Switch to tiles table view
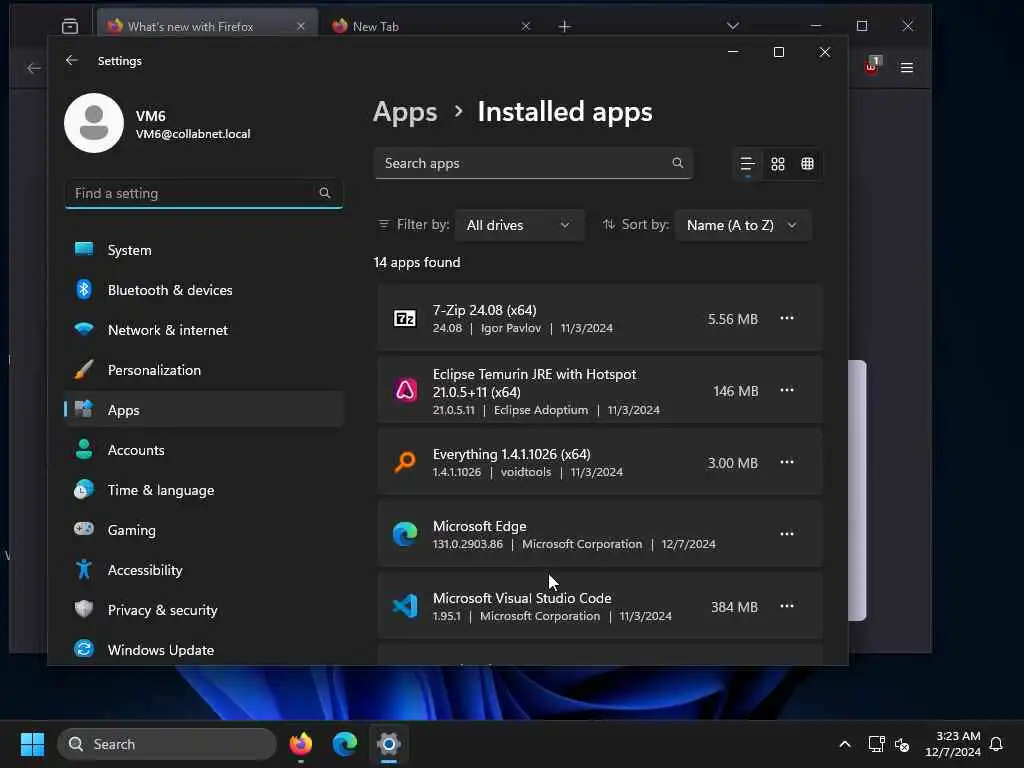Screen dimensions: 1024x768 807,164
